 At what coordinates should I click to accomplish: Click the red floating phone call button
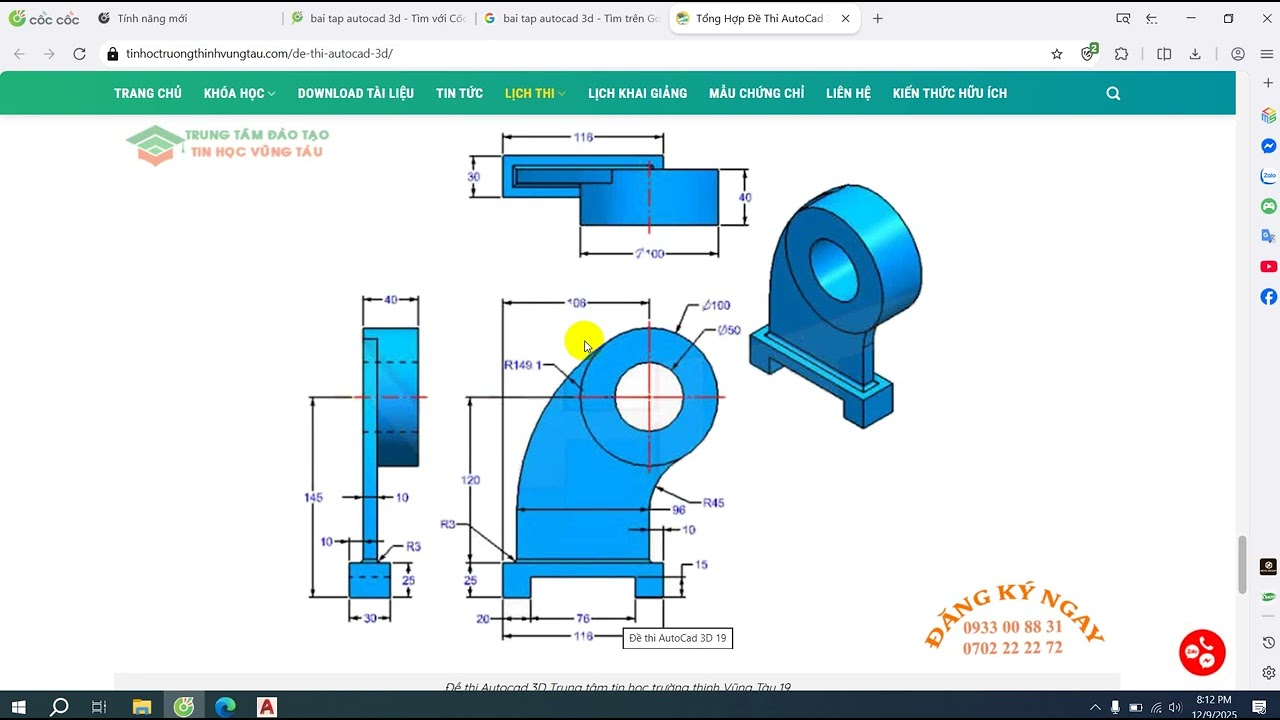coord(1202,653)
